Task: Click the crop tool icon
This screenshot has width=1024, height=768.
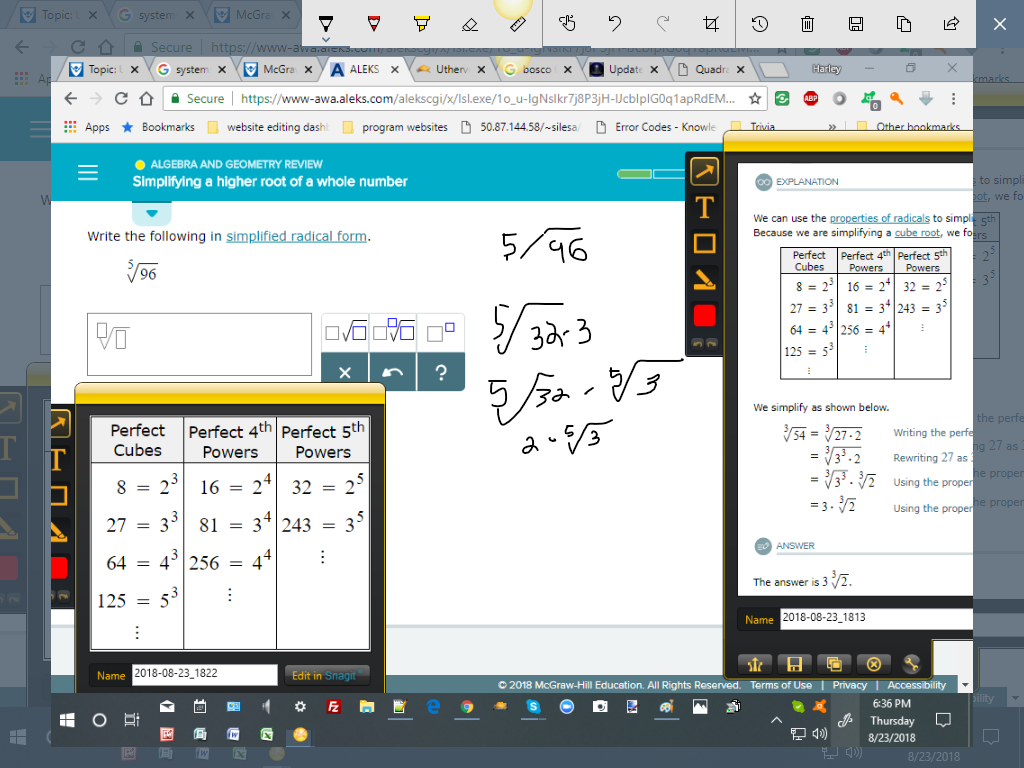Action: 711,23
